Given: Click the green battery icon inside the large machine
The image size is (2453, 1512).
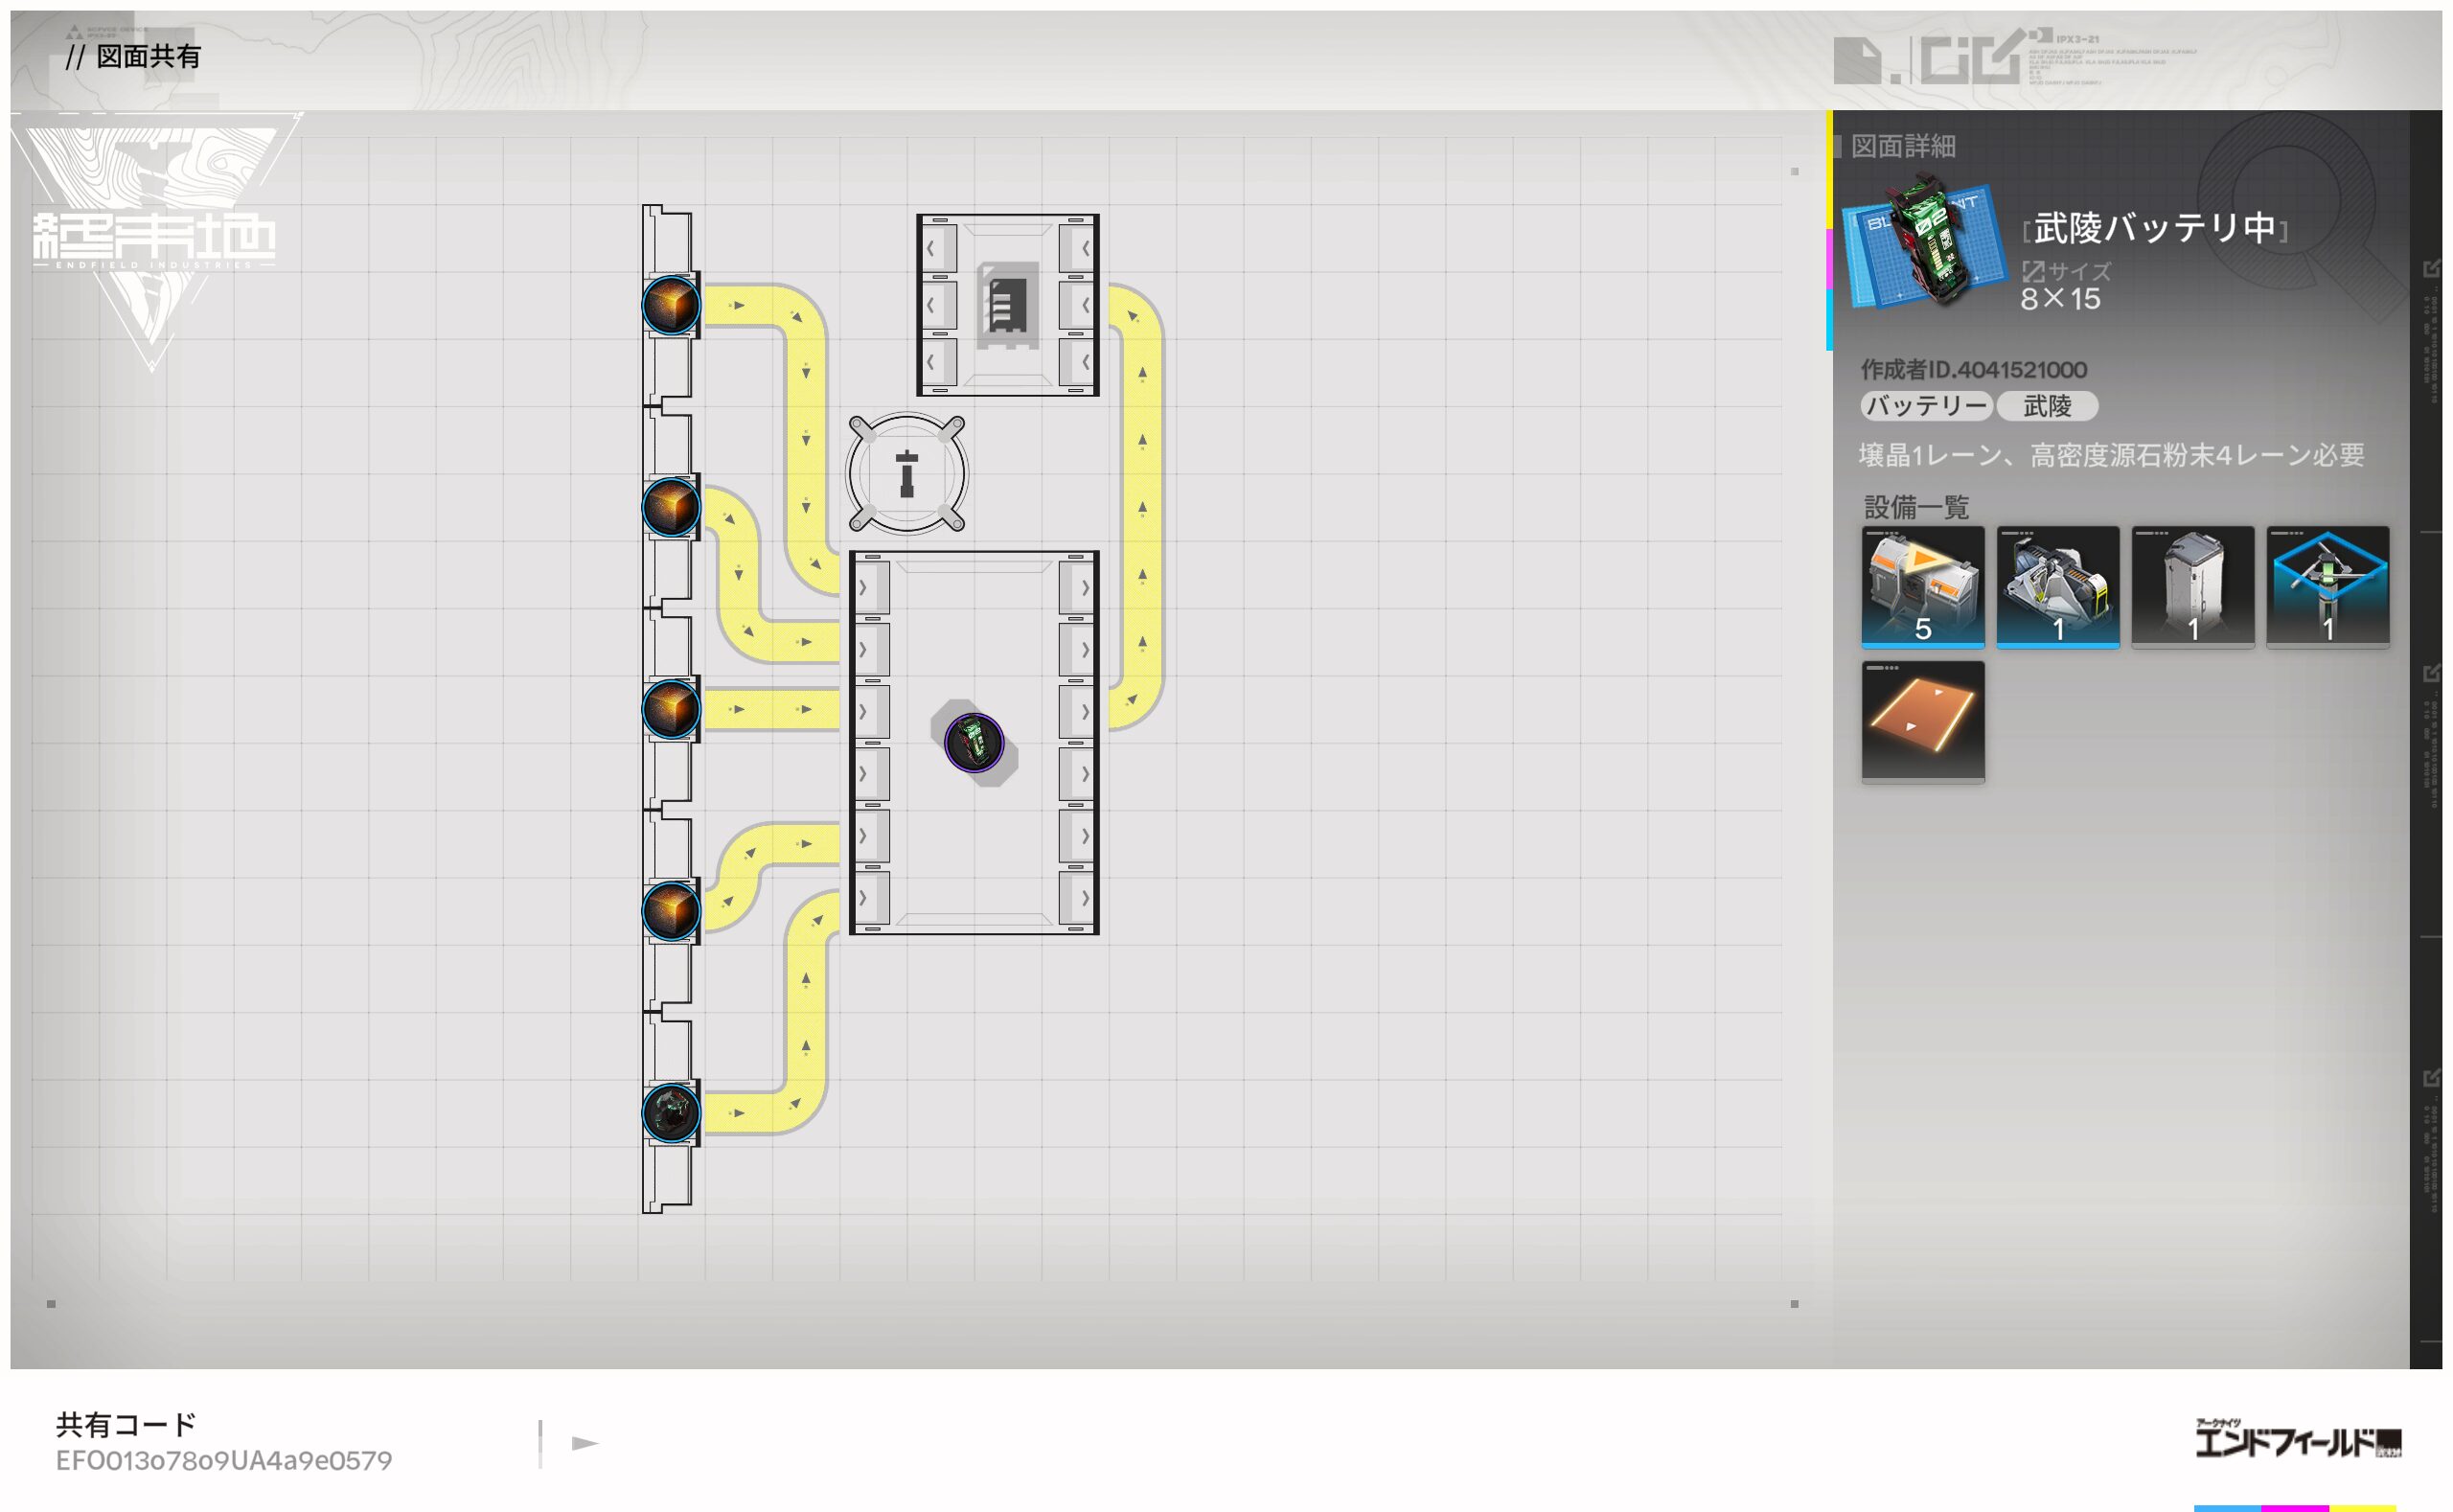Looking at the screenshot, I should (x=973, y=743).
